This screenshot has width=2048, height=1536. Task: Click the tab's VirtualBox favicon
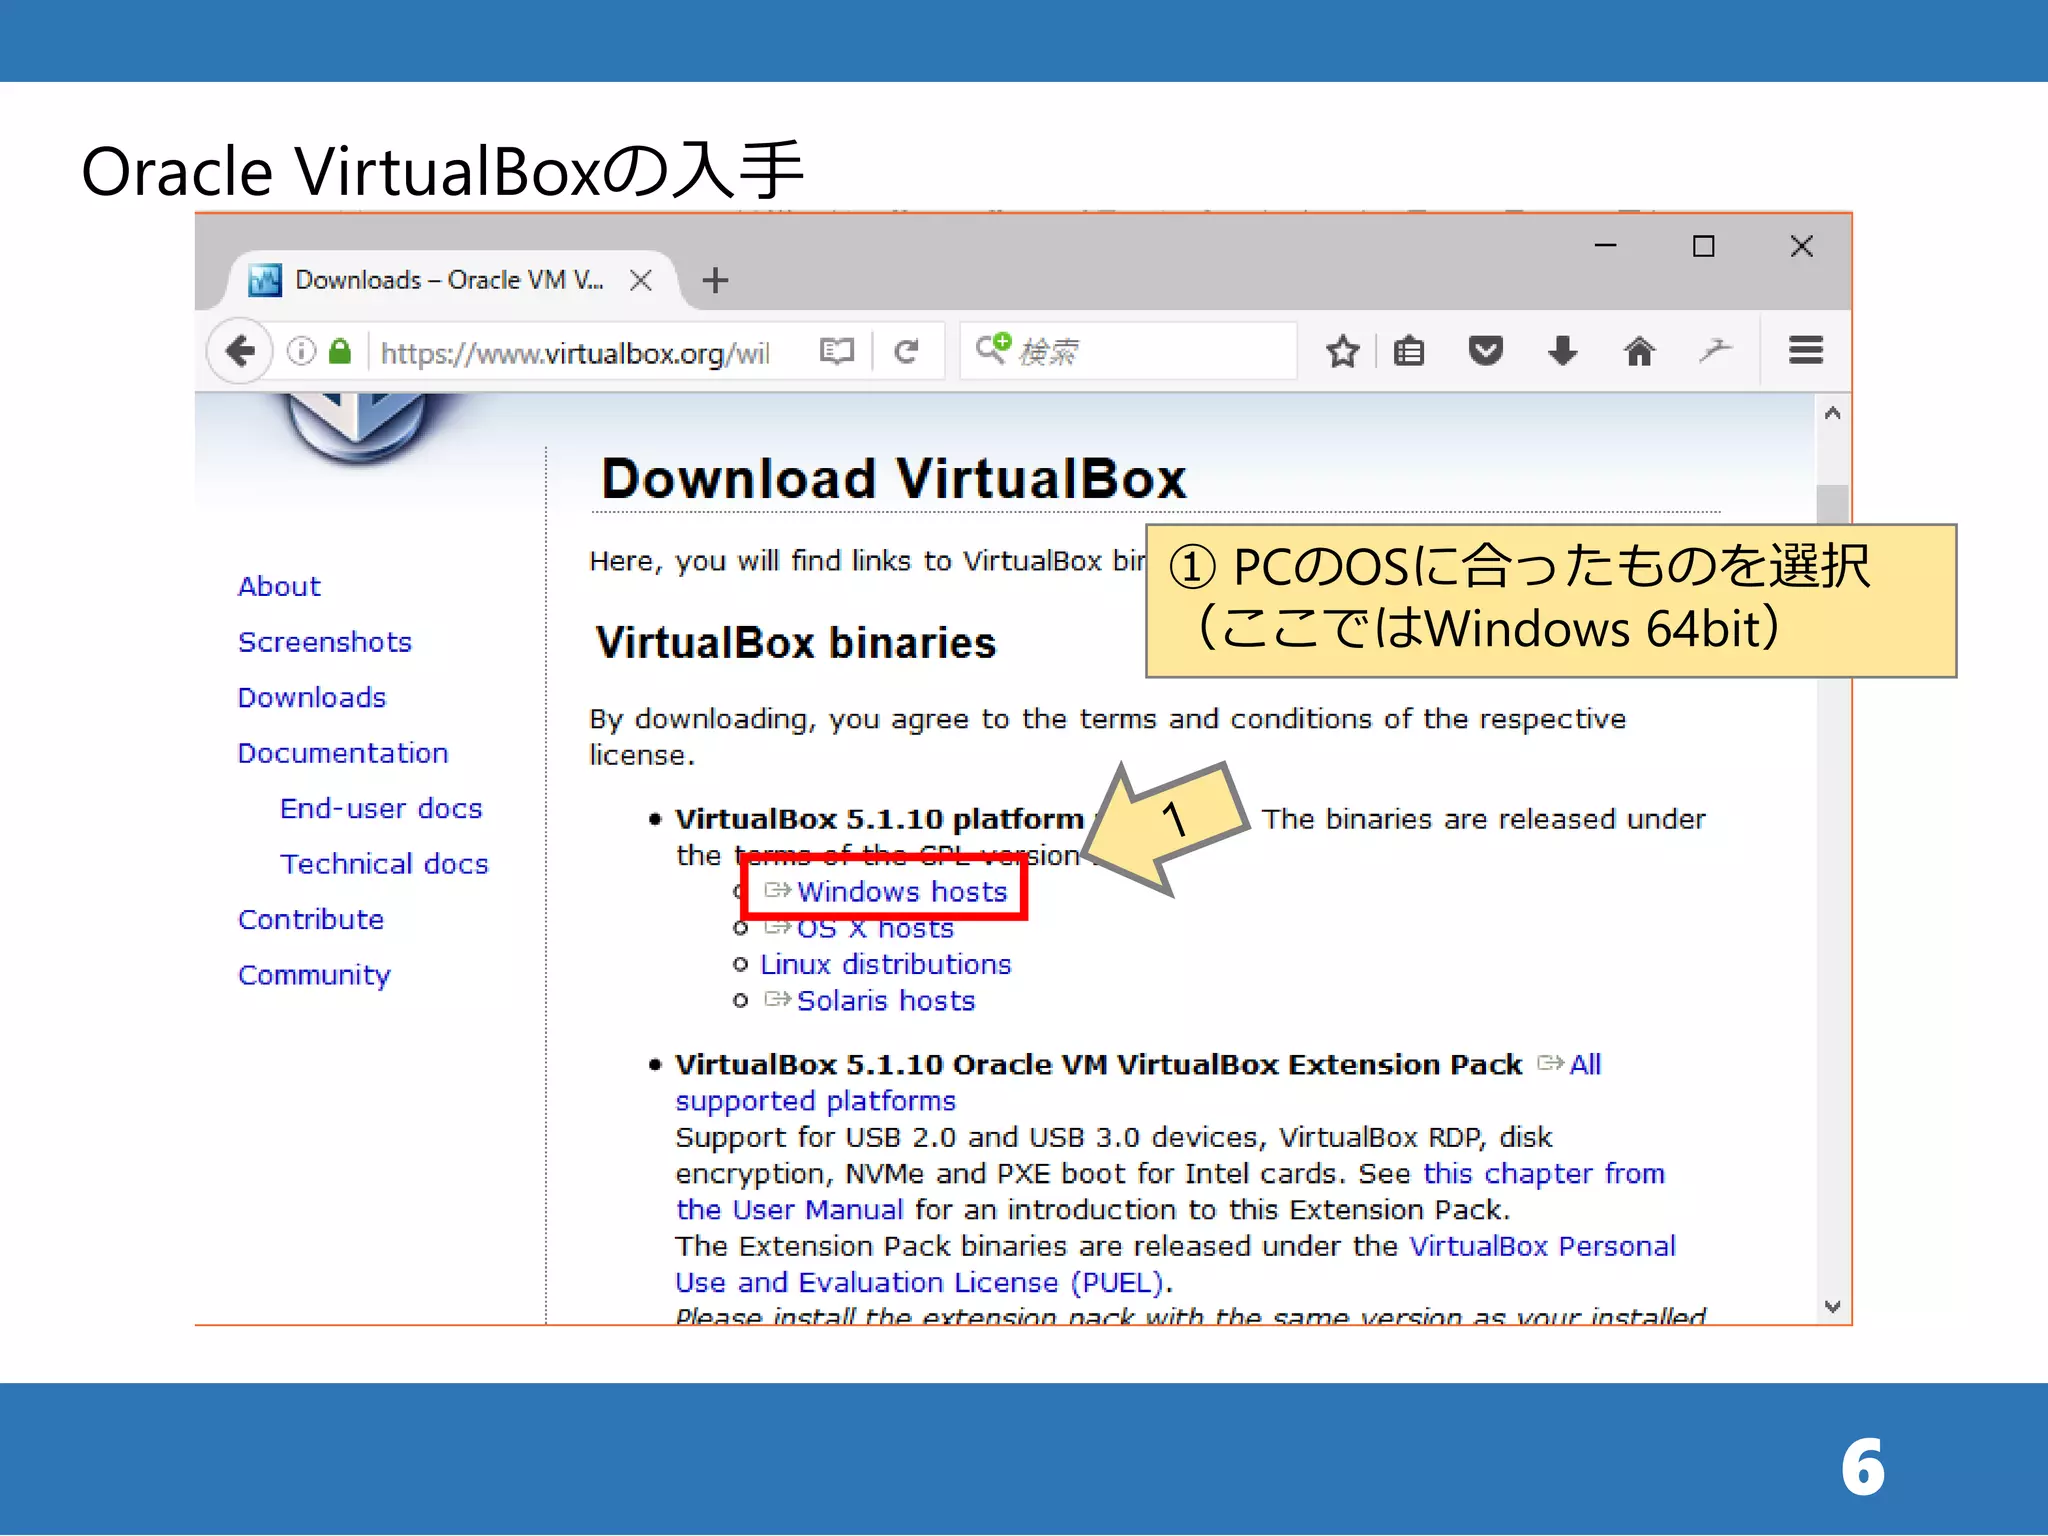[x=265, y=280]
